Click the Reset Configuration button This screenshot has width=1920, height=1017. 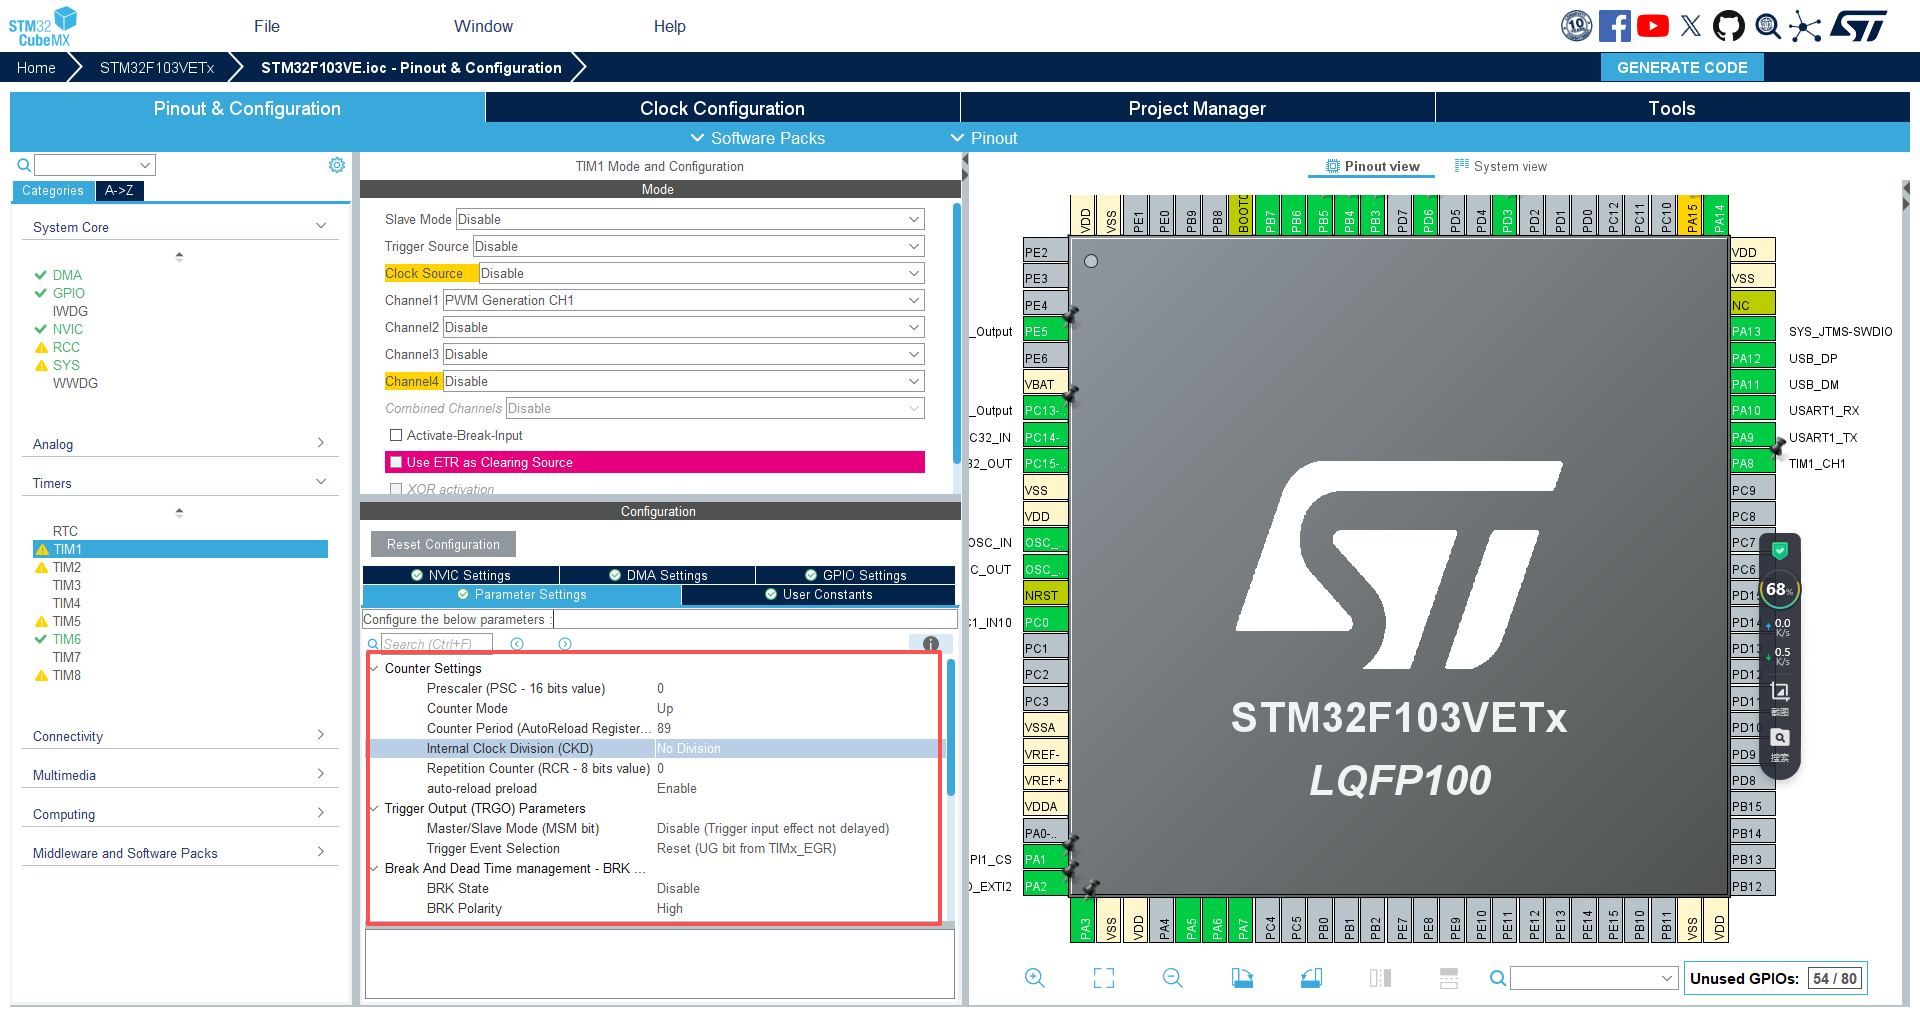click(x=443, y=545)
